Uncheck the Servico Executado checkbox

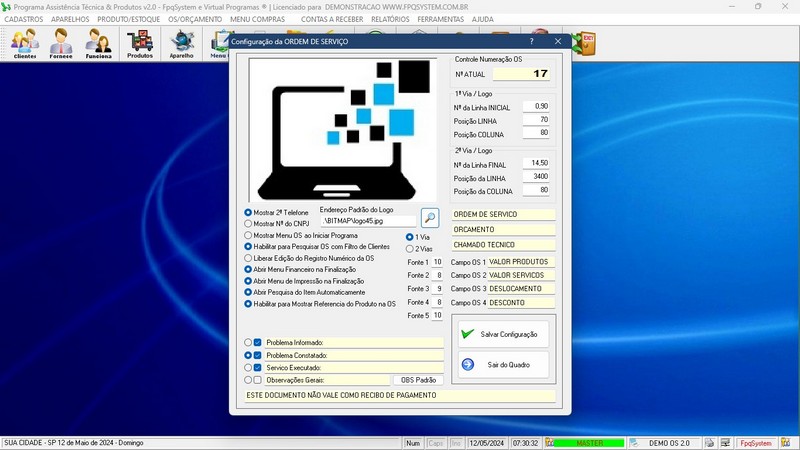pos(258,367)
